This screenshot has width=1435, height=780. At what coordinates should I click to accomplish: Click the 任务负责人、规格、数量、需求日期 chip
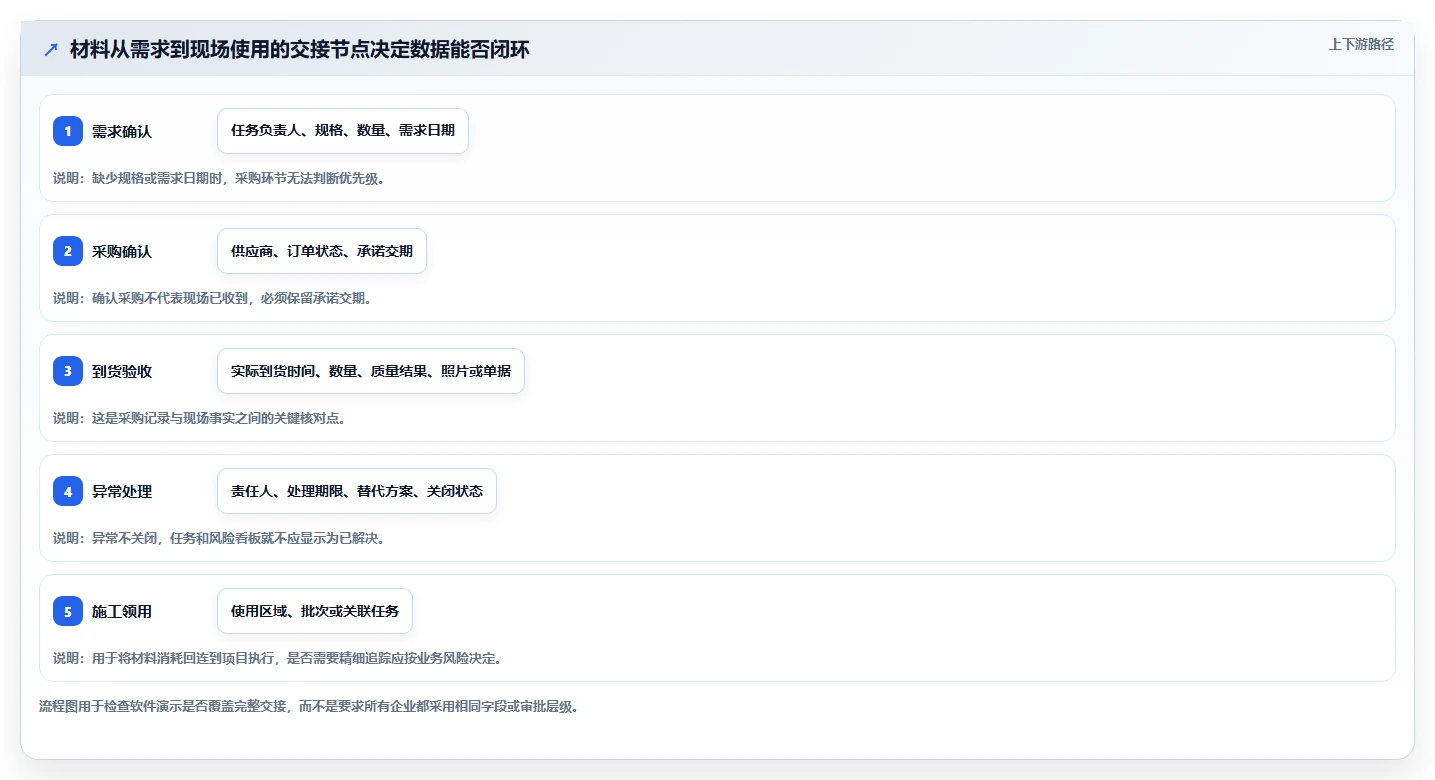click(343, 131)
